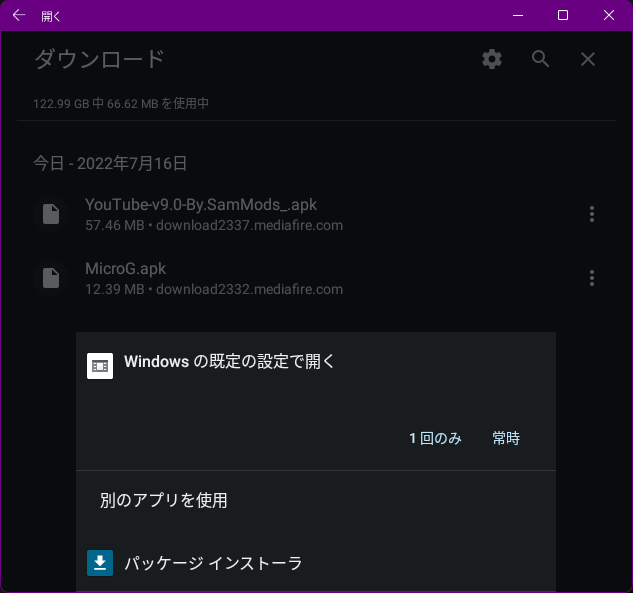This screenshot has height=593, width=633.
Task: Choose Windows の既定の設定で開く option
Action: [x=229, y=361]
